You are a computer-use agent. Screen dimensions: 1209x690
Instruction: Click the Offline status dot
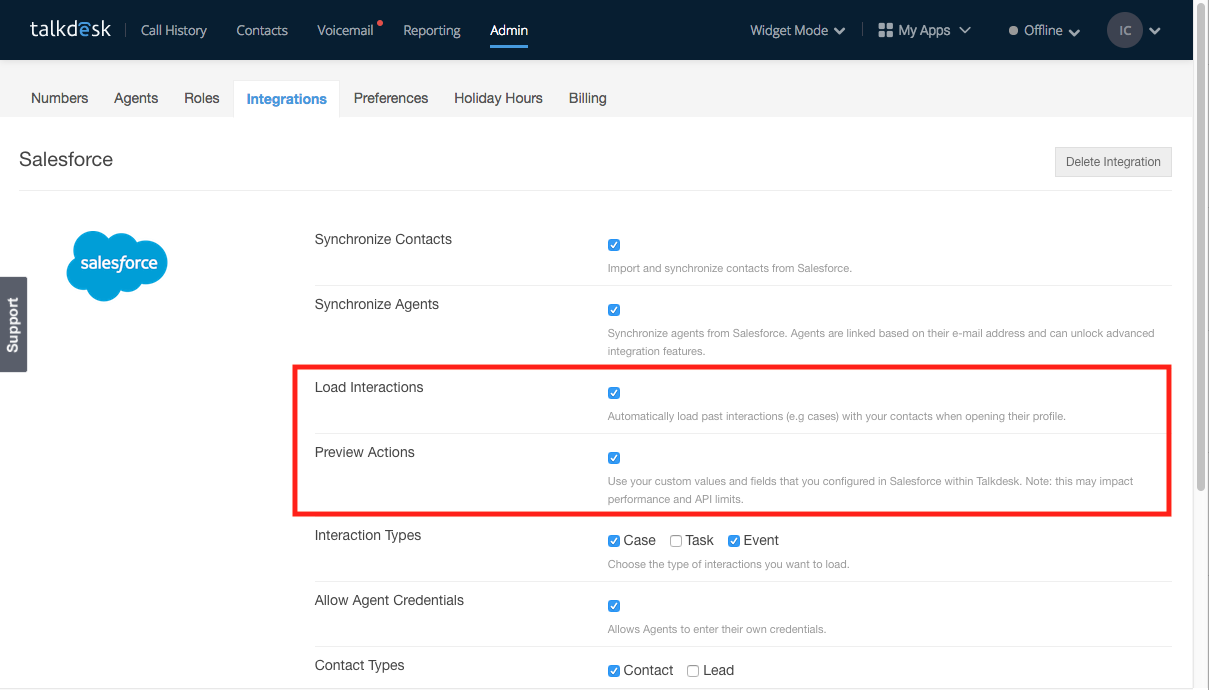click(1014, 31)
